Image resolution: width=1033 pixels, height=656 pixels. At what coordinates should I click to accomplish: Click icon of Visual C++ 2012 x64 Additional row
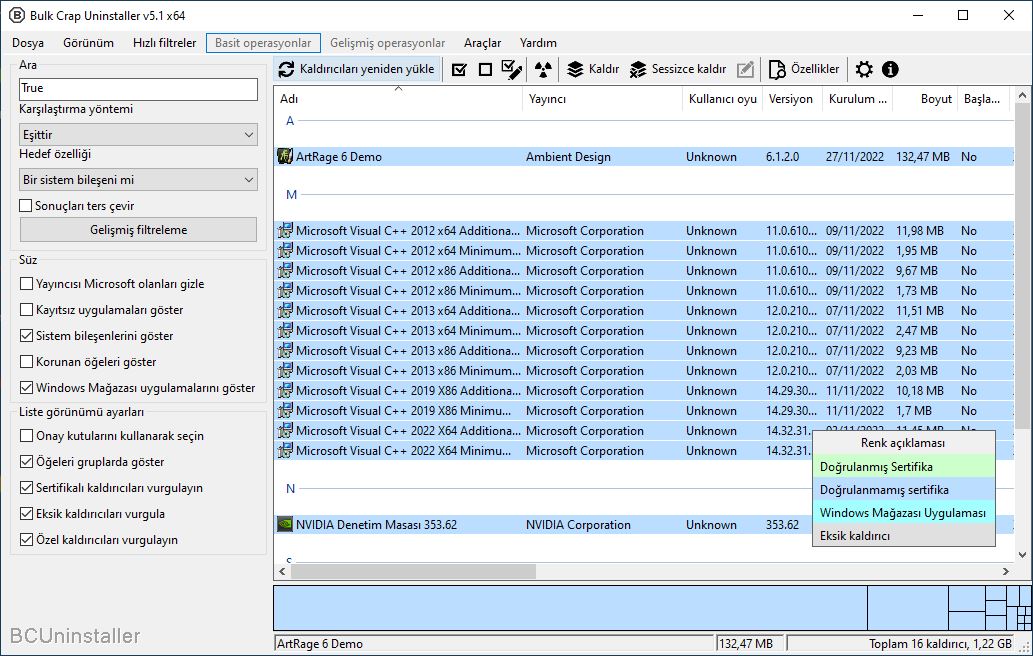(285, 231)
